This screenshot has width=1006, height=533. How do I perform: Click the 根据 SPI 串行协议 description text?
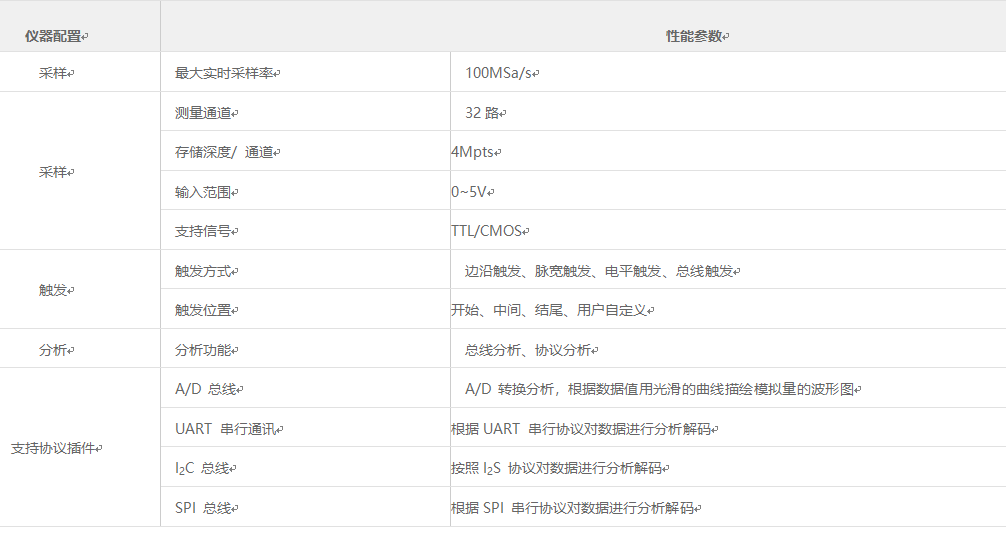[574, 508]
